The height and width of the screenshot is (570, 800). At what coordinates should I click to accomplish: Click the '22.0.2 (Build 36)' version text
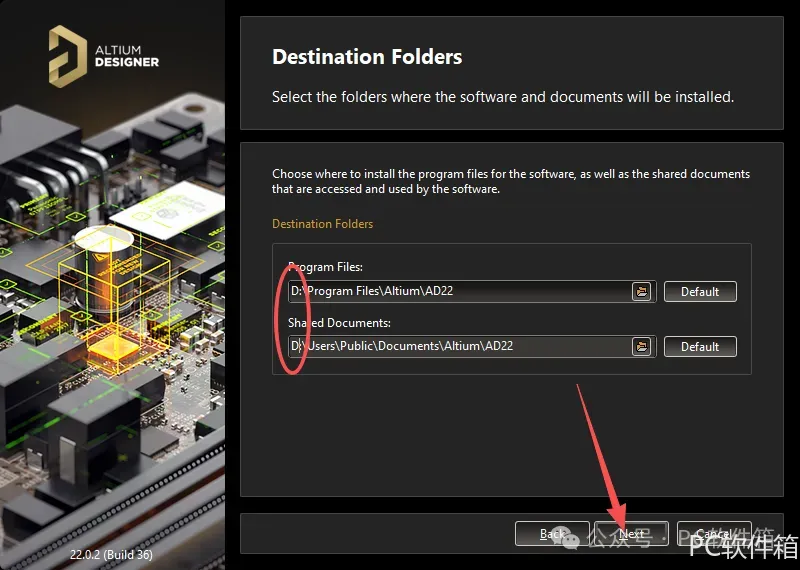111,554
